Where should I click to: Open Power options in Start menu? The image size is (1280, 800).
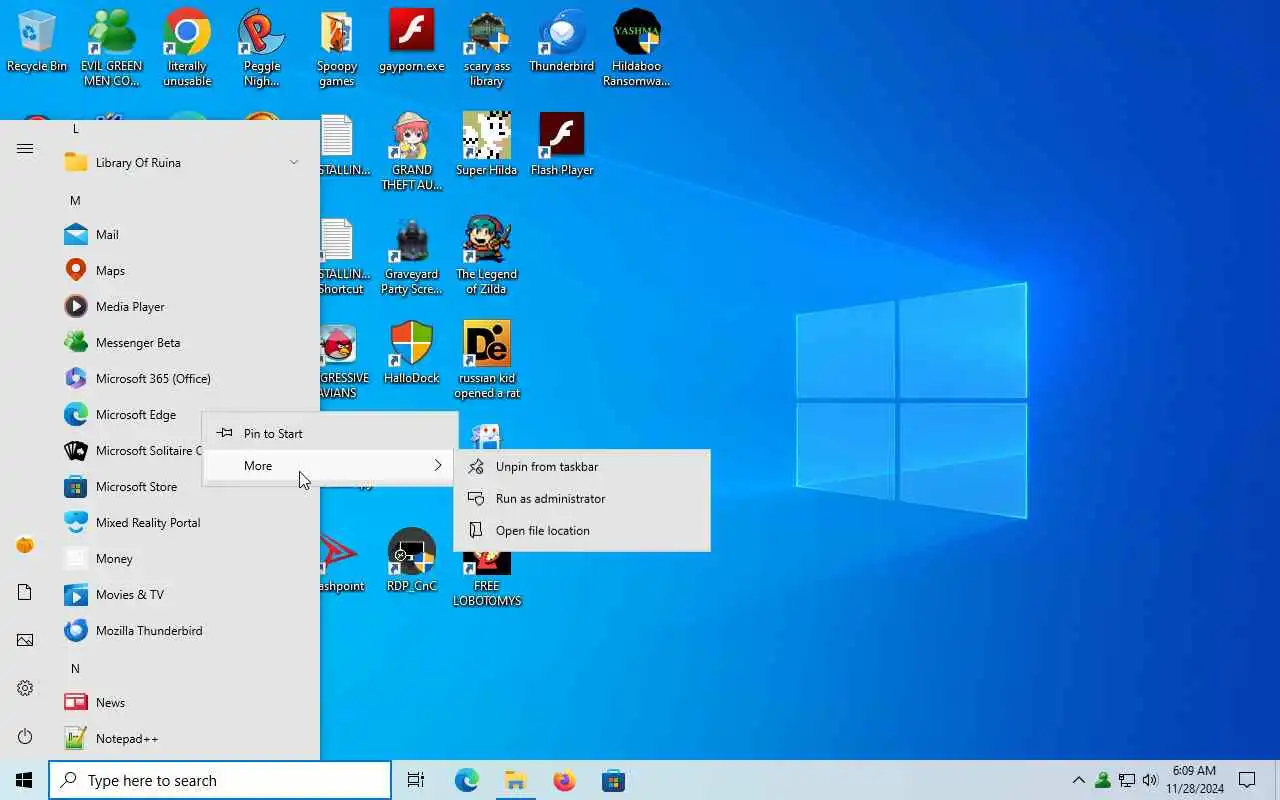pos(25,736)
